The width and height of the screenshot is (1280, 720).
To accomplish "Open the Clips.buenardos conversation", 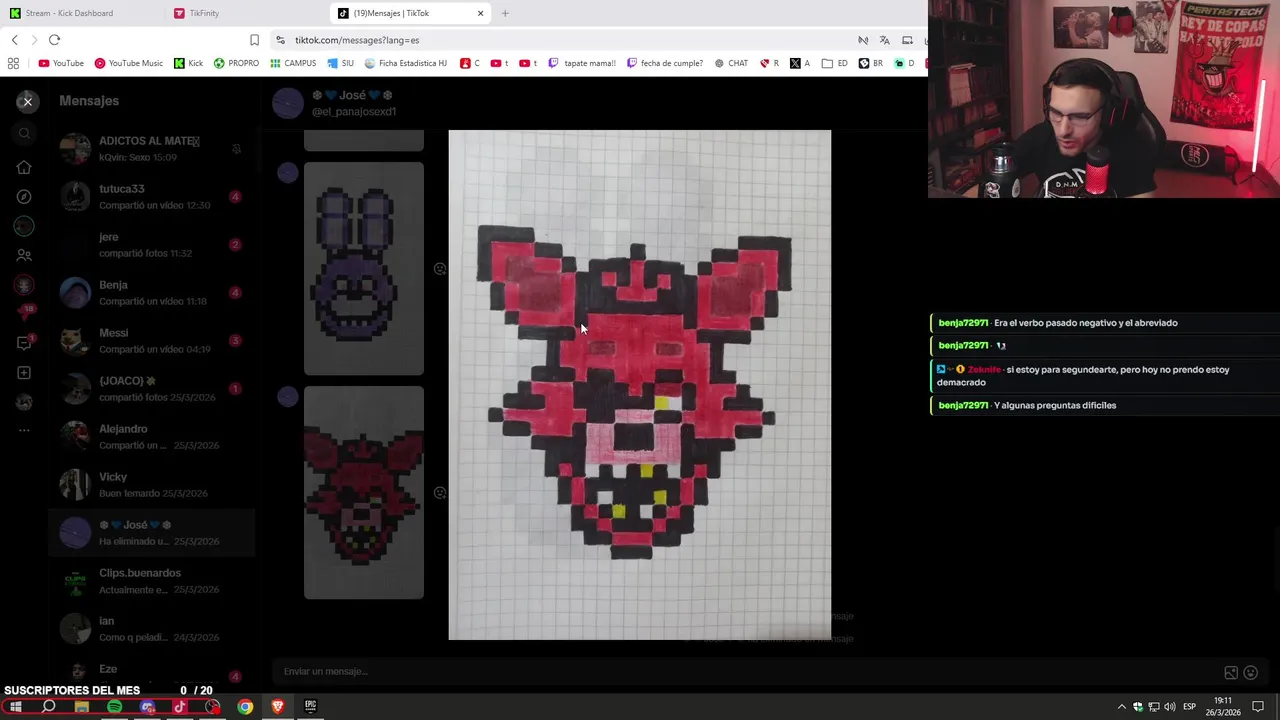I will coord(152,581).
